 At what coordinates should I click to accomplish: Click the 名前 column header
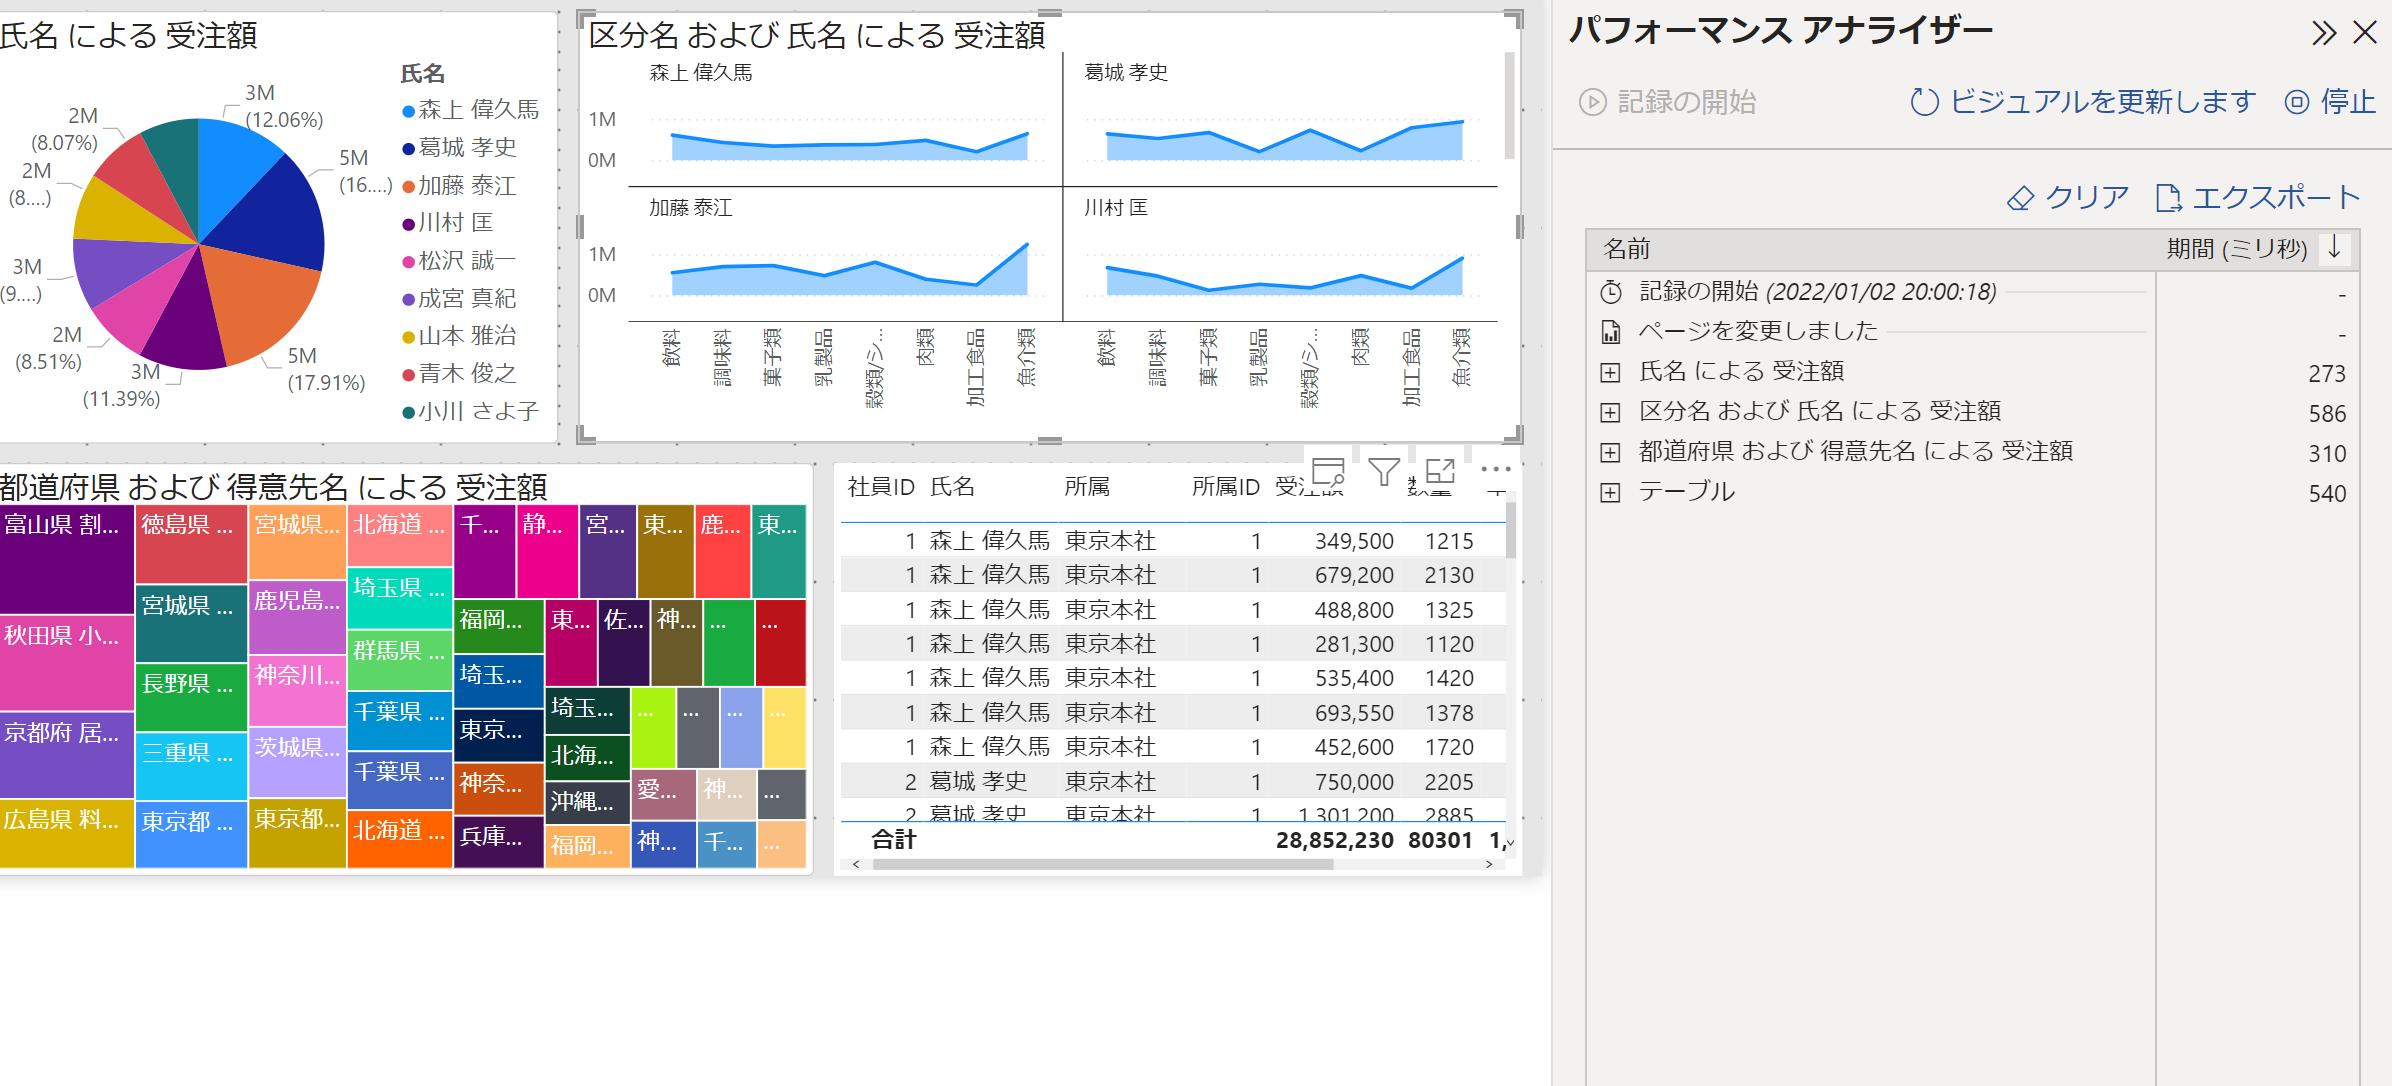[x=1626, y=249]
